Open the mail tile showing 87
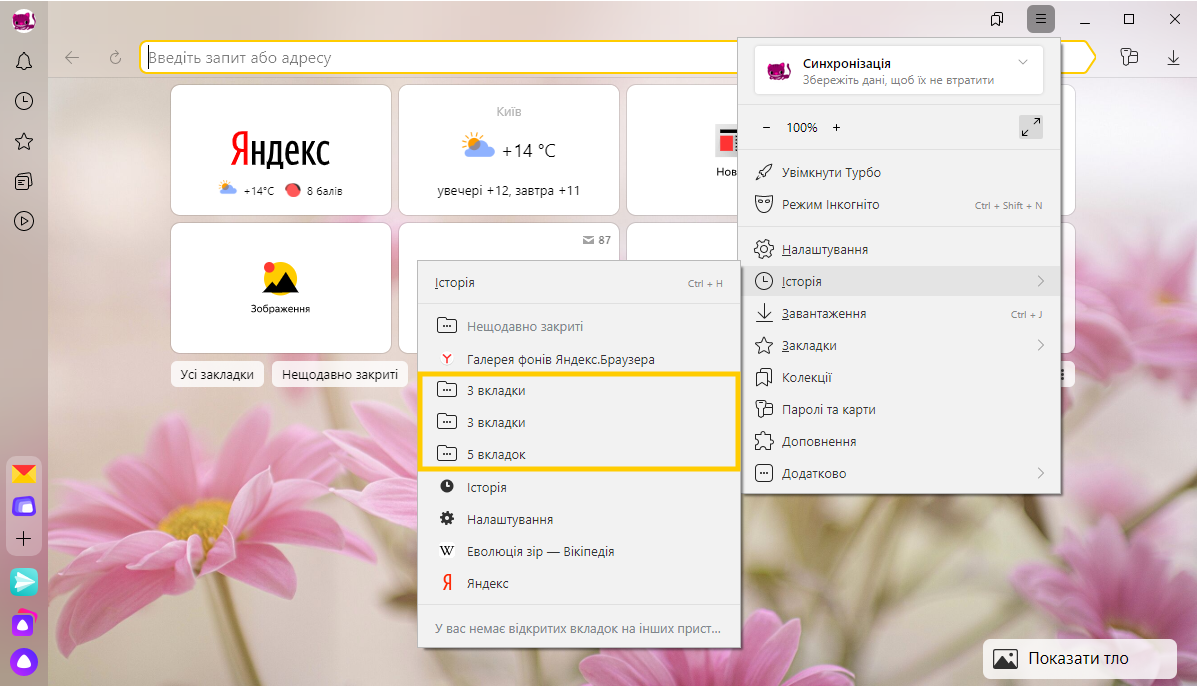The image size is (1198, 686). [509, 241]
